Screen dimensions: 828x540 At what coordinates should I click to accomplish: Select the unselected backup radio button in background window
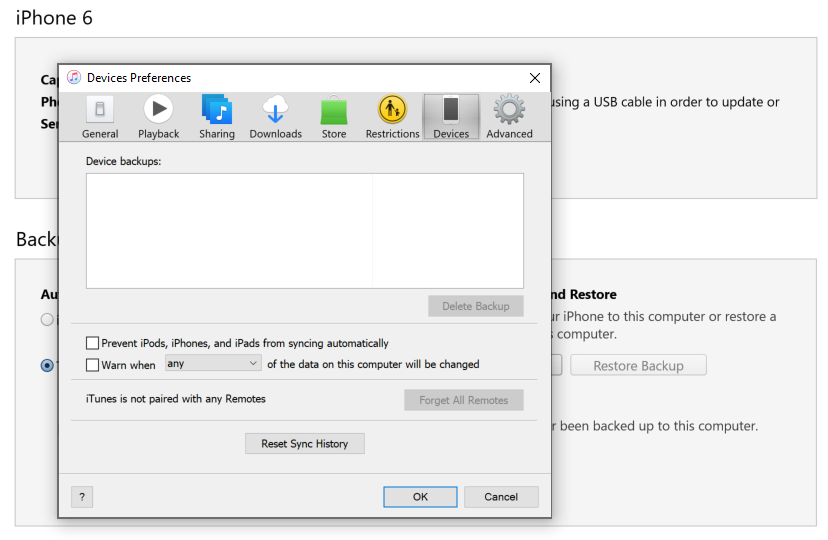tap(47, 319)
